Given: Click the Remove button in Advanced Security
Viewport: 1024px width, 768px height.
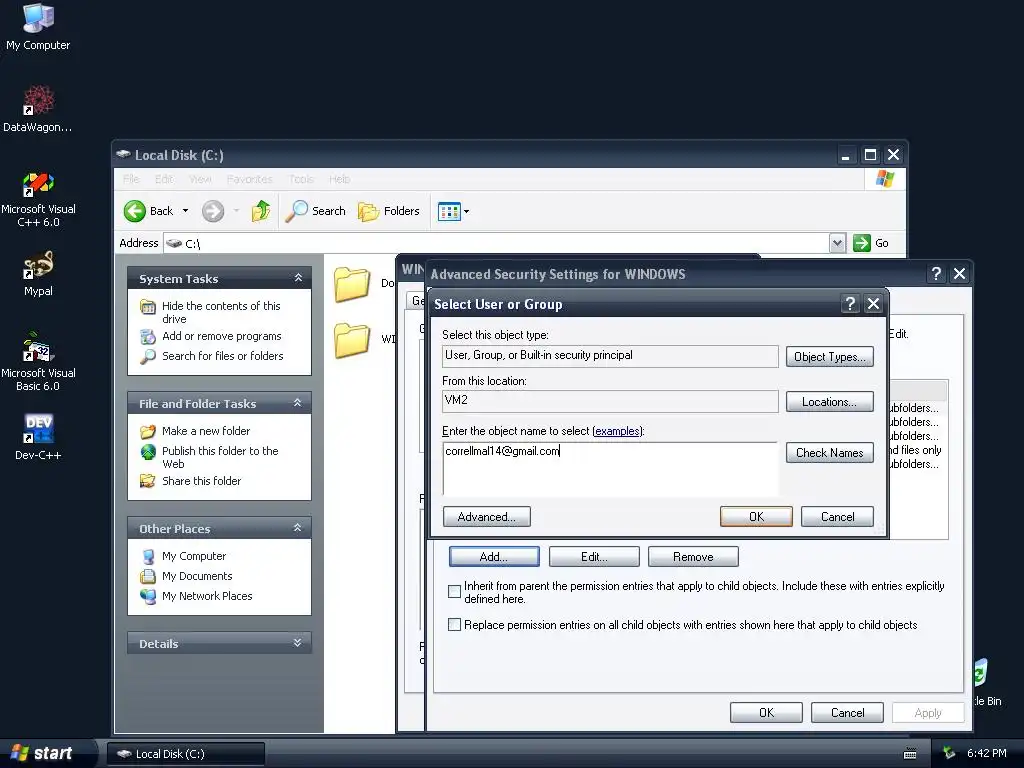Looking at the screenshot, I should [693, 556].
